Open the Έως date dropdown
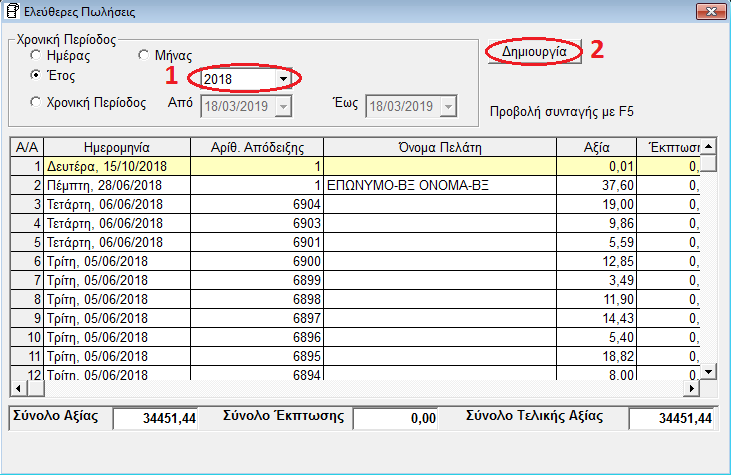Viewport: 731px width, 475px height. pos(448,106)
